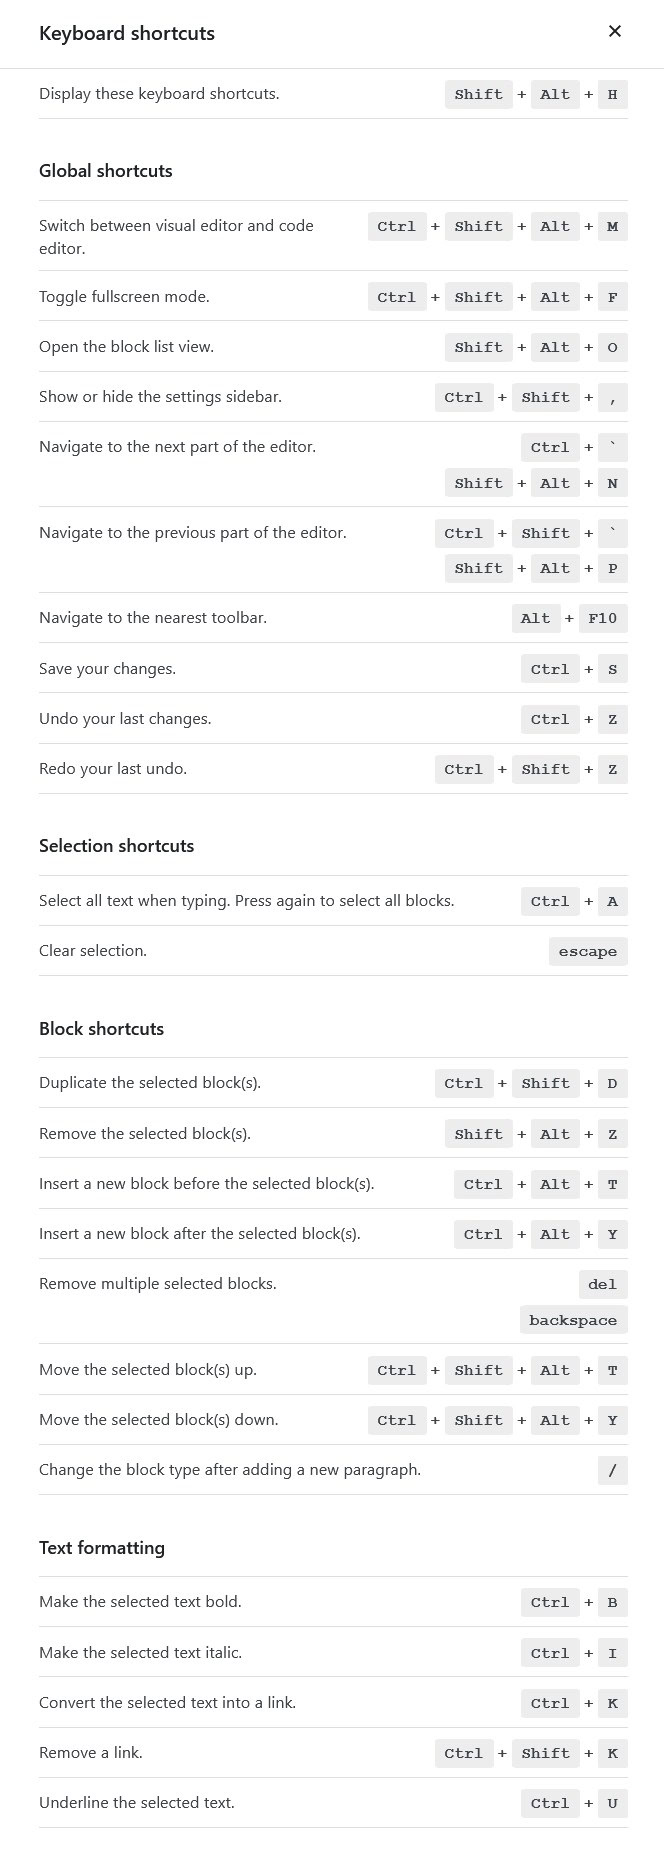
Task: Click the slash key badge for changing block type
Action: tap(612, 1470)
